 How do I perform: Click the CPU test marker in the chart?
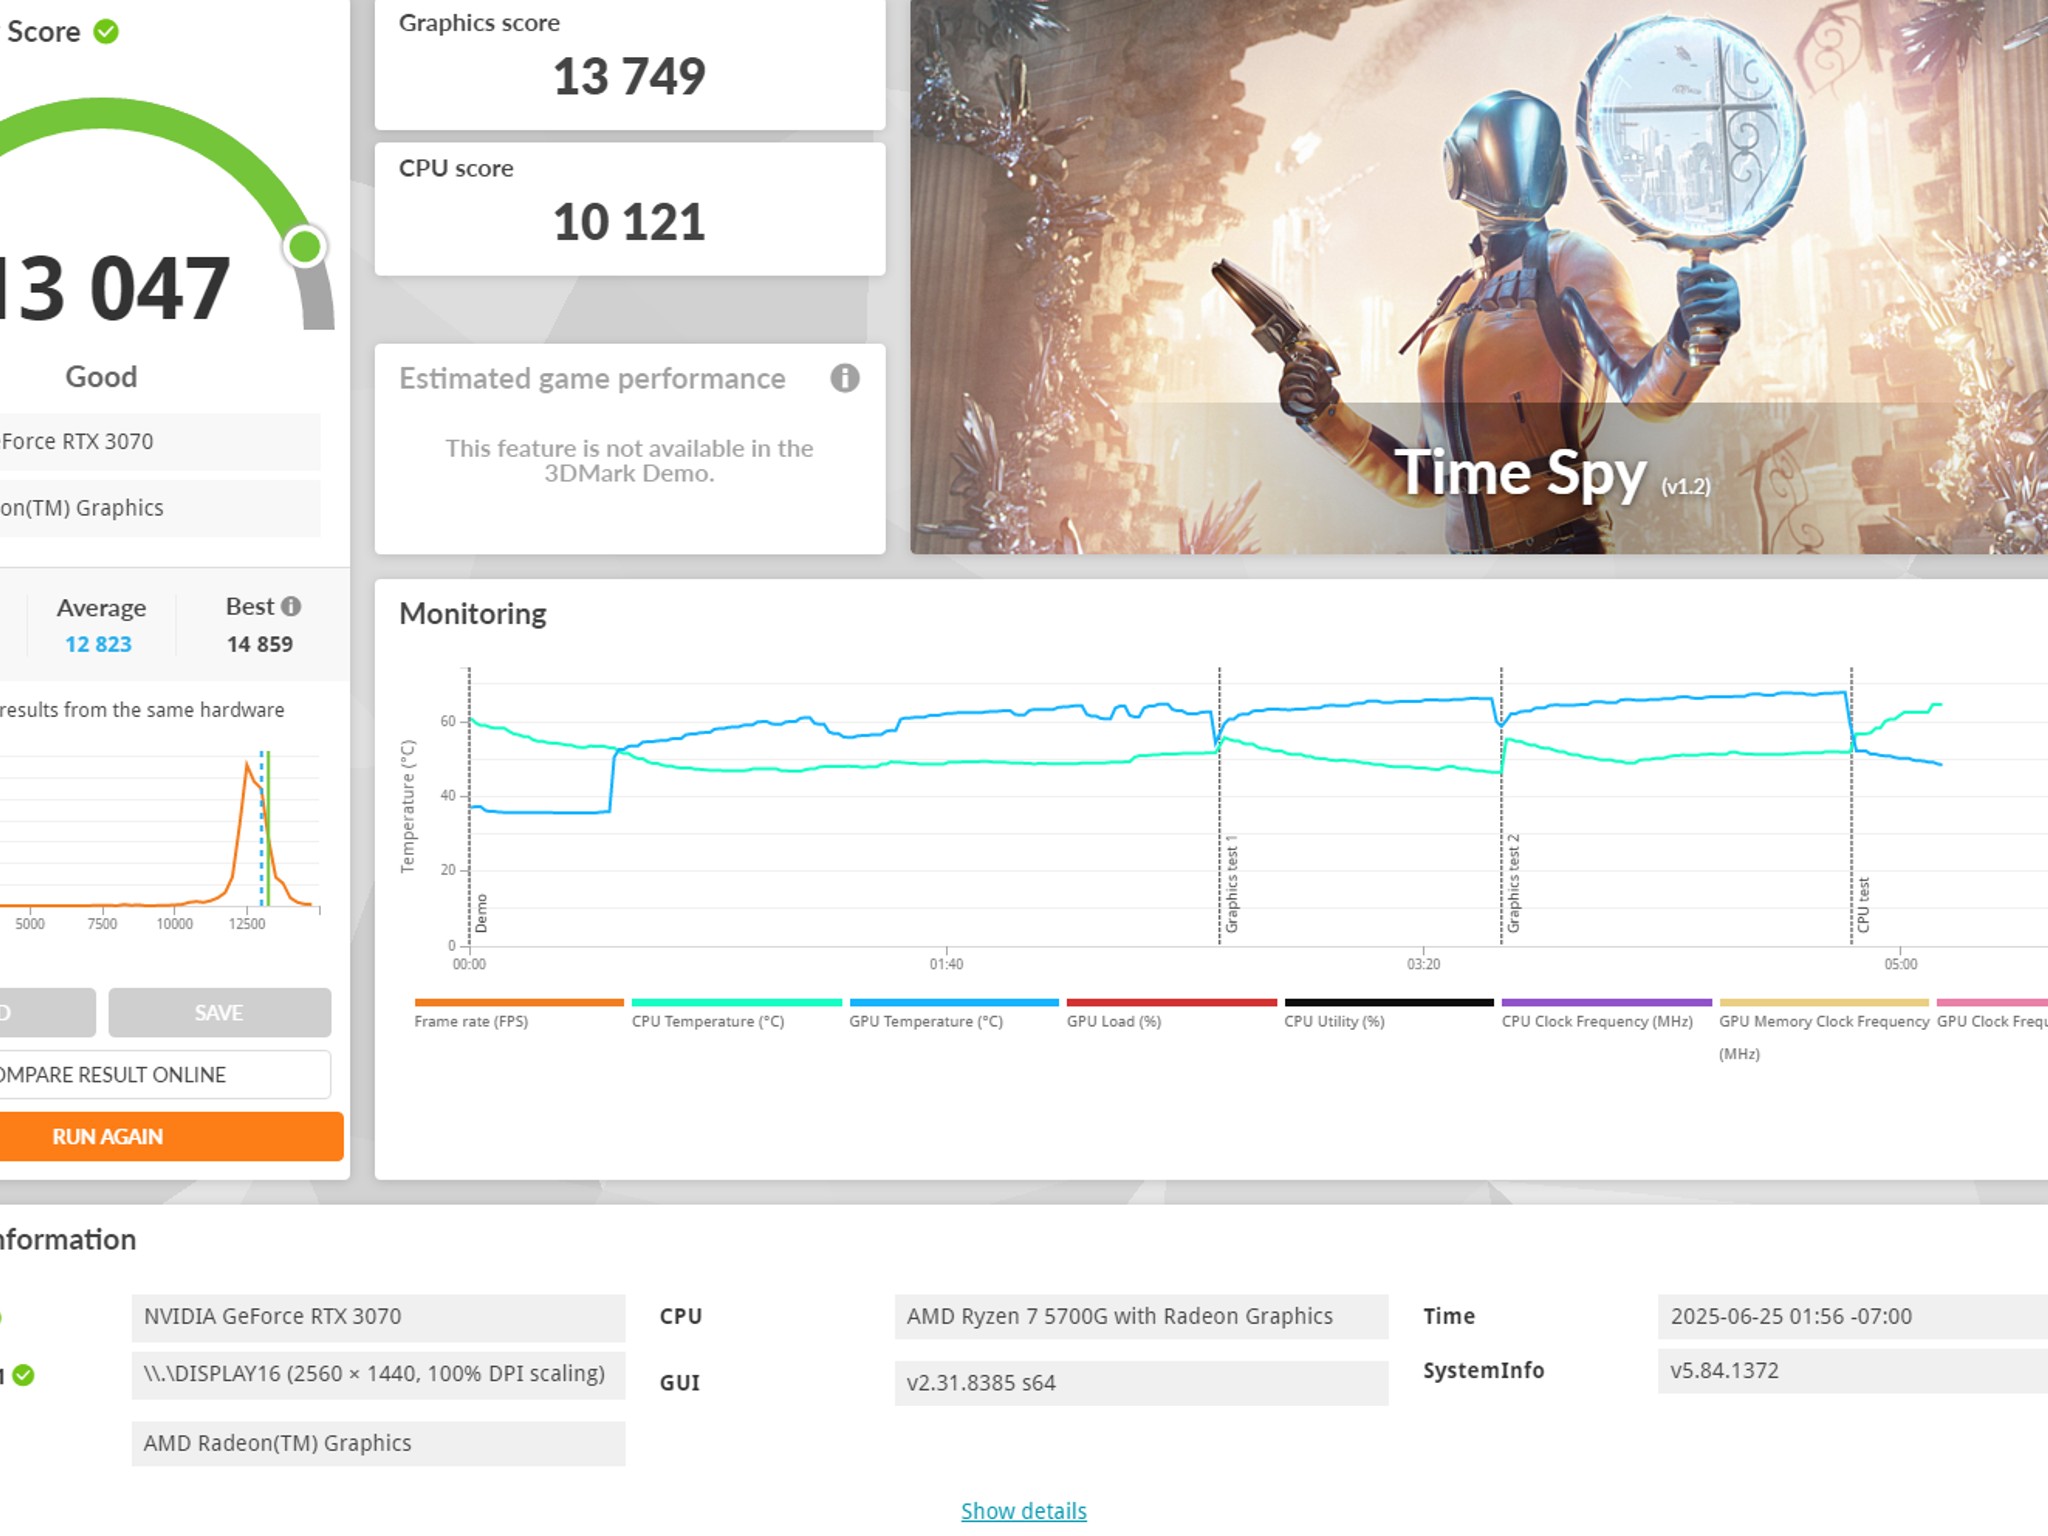(x=1863, y=905)
